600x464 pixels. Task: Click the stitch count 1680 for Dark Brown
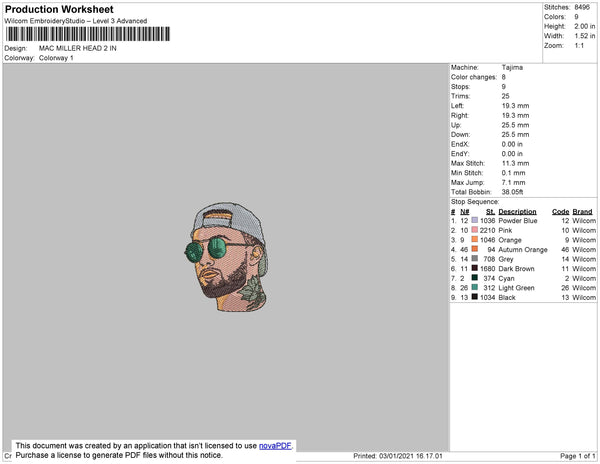coord(488,269)
